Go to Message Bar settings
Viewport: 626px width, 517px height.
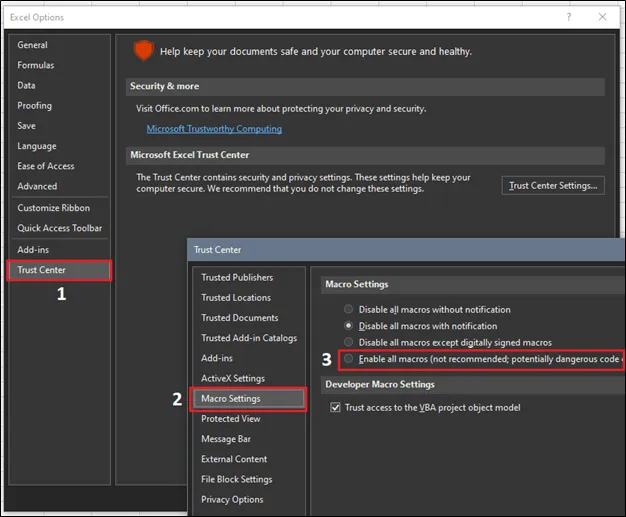click(x=226, y=439)
